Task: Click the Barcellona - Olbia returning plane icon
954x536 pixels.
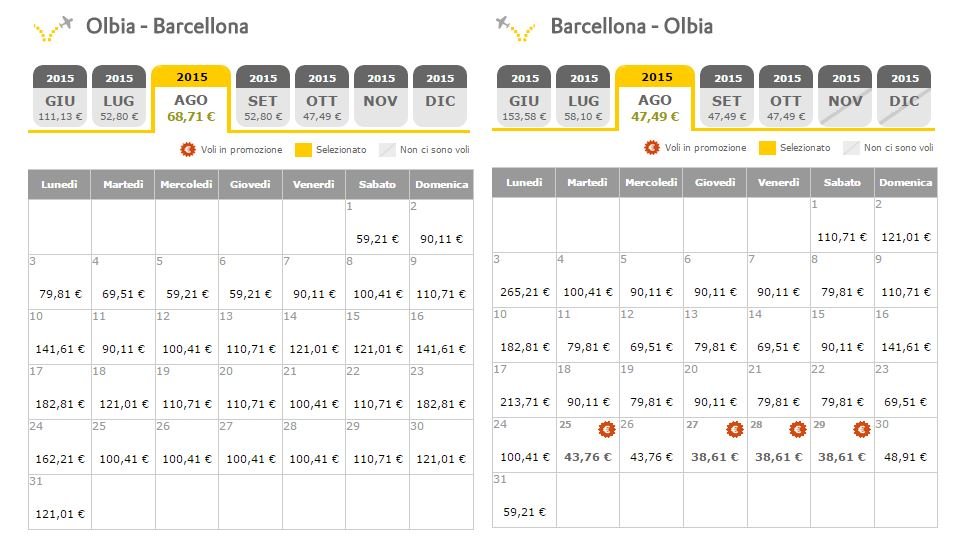Action: pyautogui.click(x=516, y=29)
